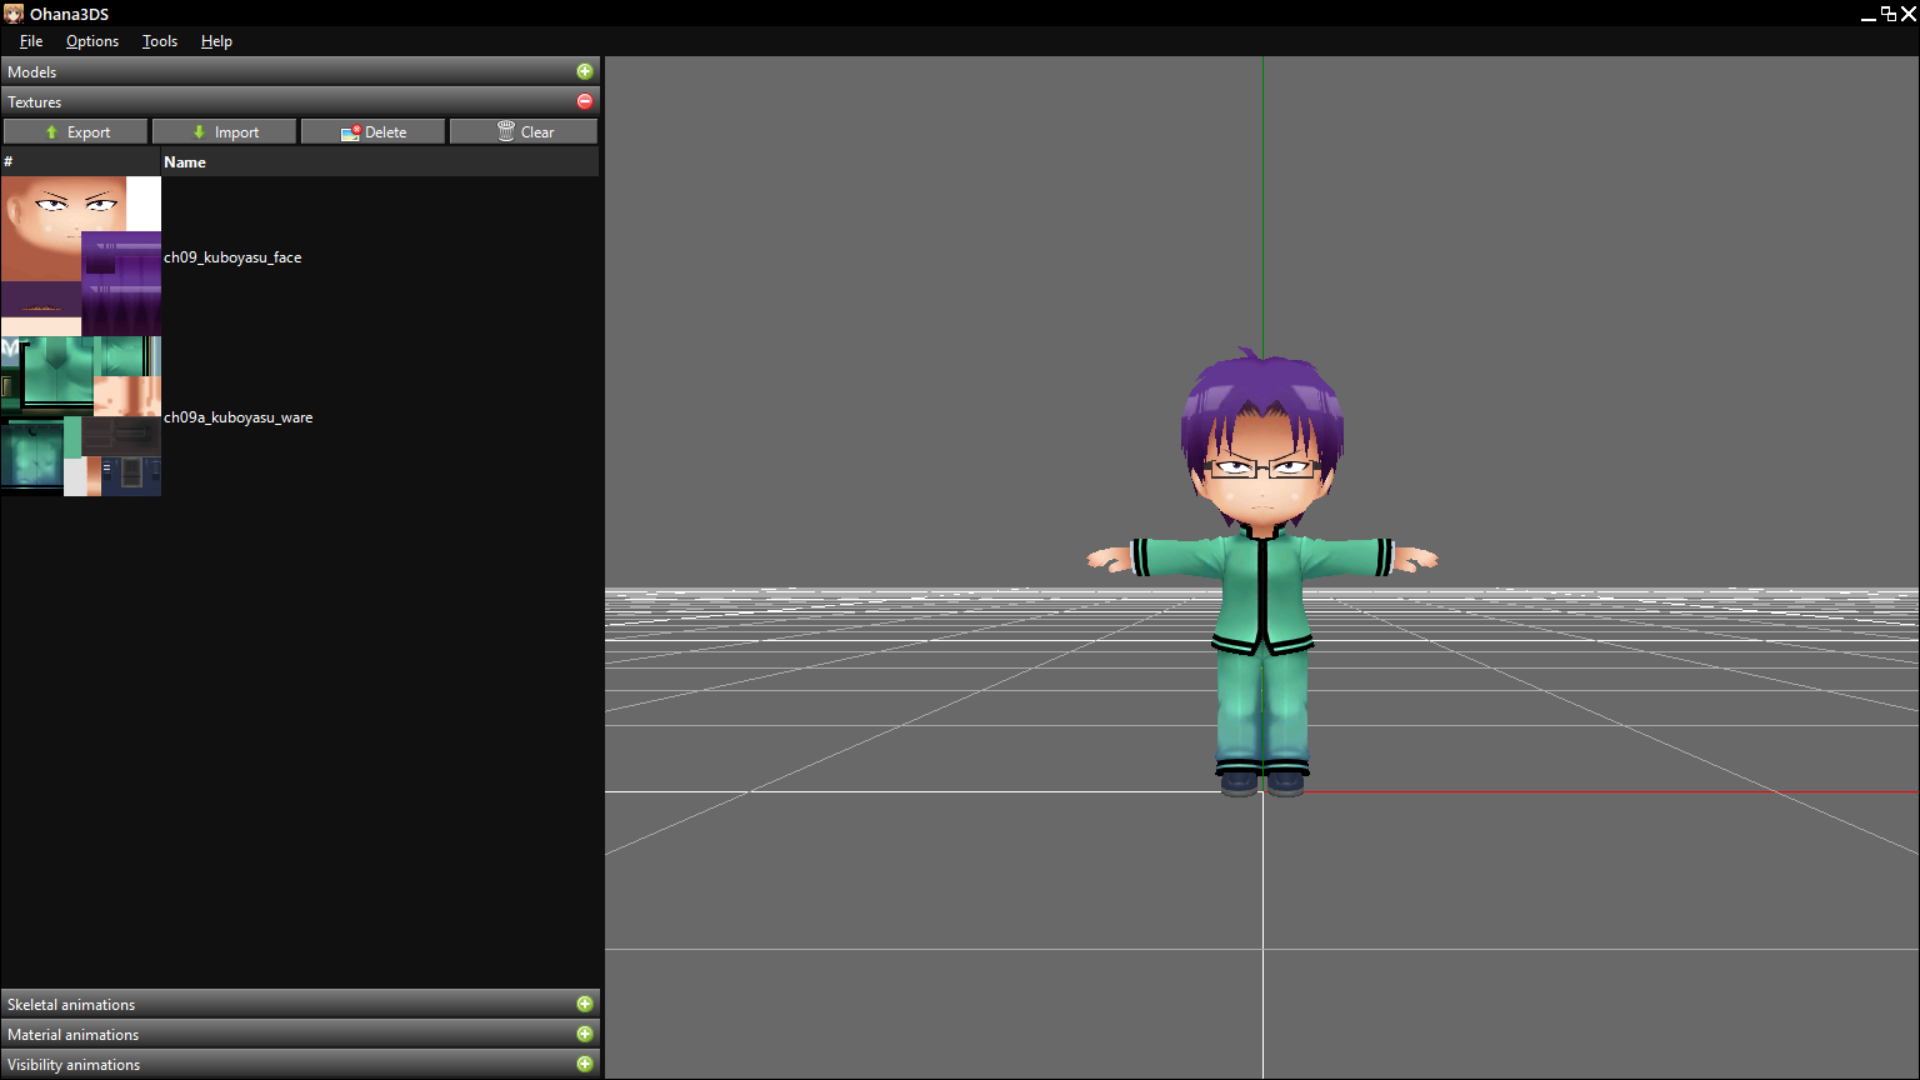Click the Visibility animations header label

74,1064
